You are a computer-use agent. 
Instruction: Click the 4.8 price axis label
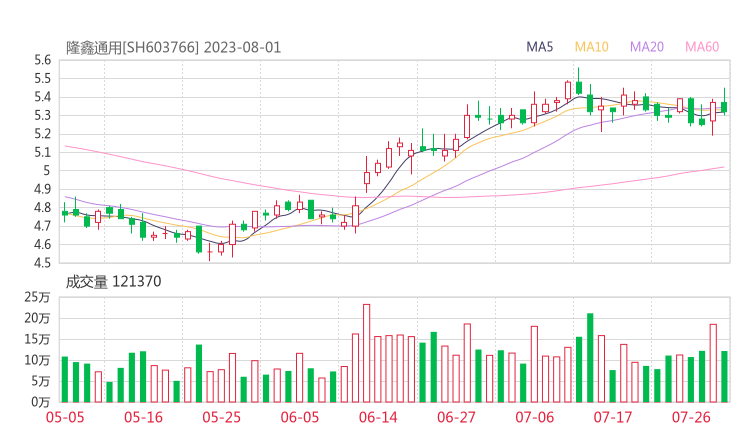tap(42, 208)
